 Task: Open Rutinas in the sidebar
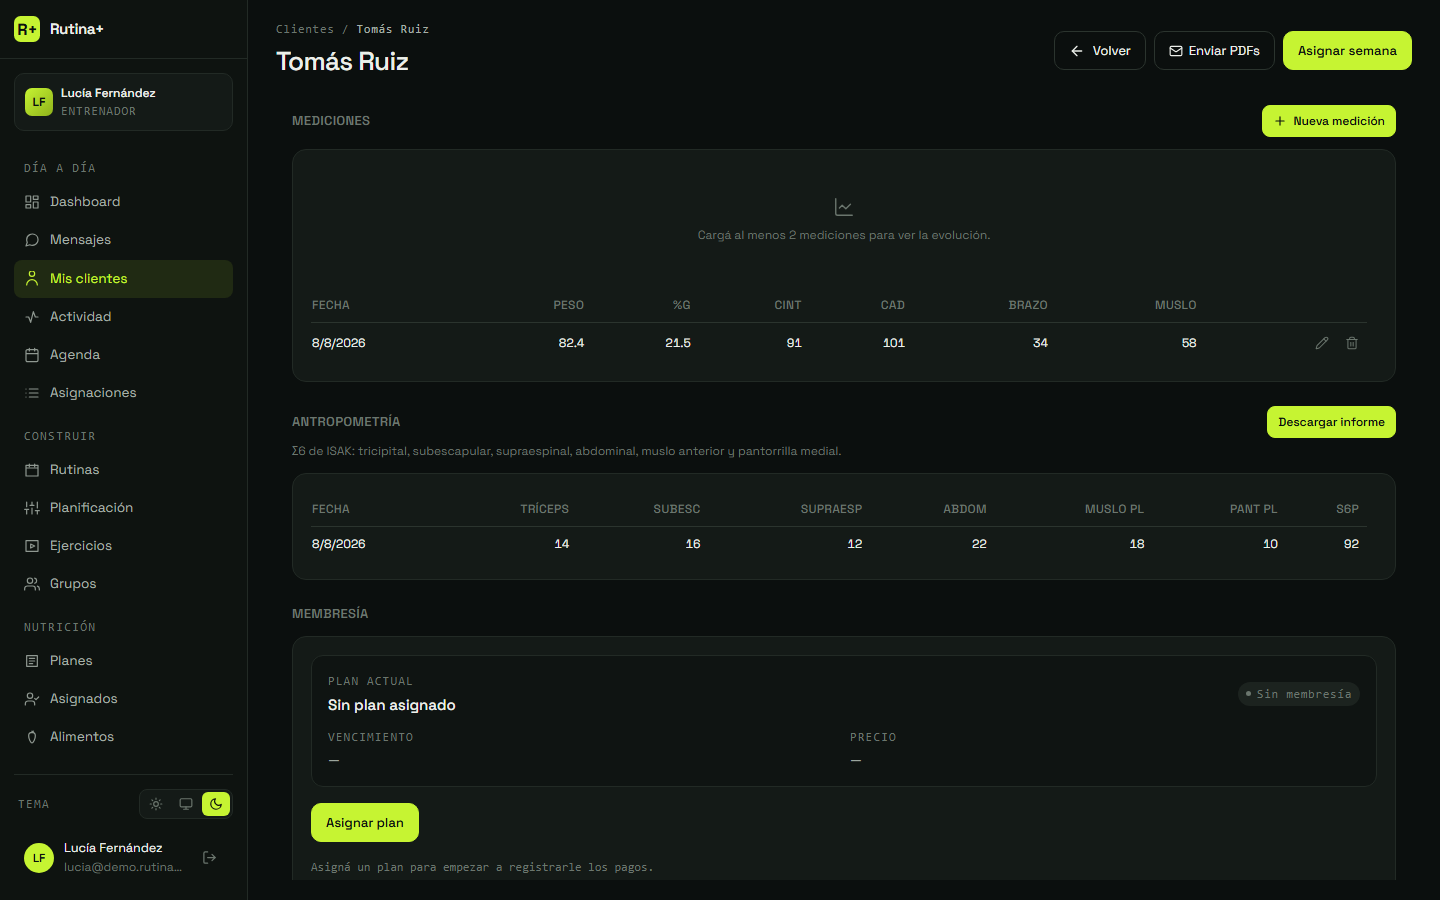pos(123,470)
